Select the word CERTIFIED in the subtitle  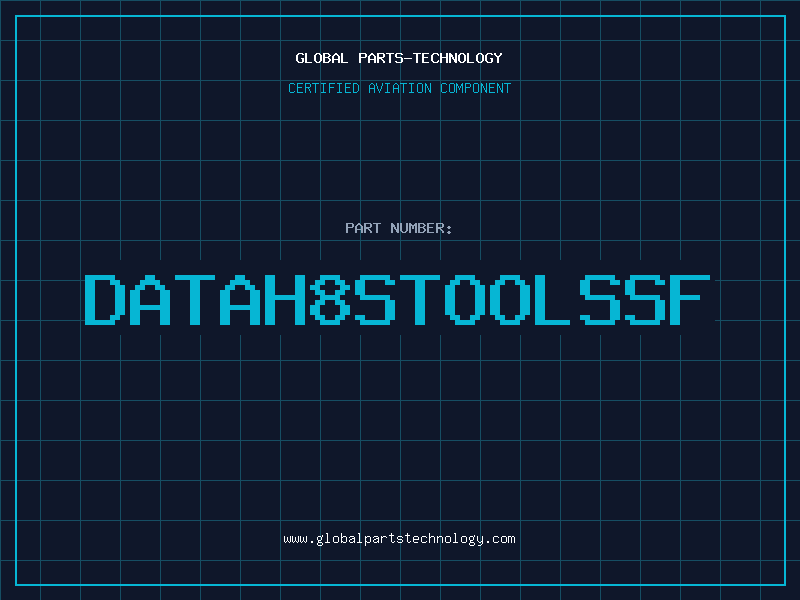[320, 89]
